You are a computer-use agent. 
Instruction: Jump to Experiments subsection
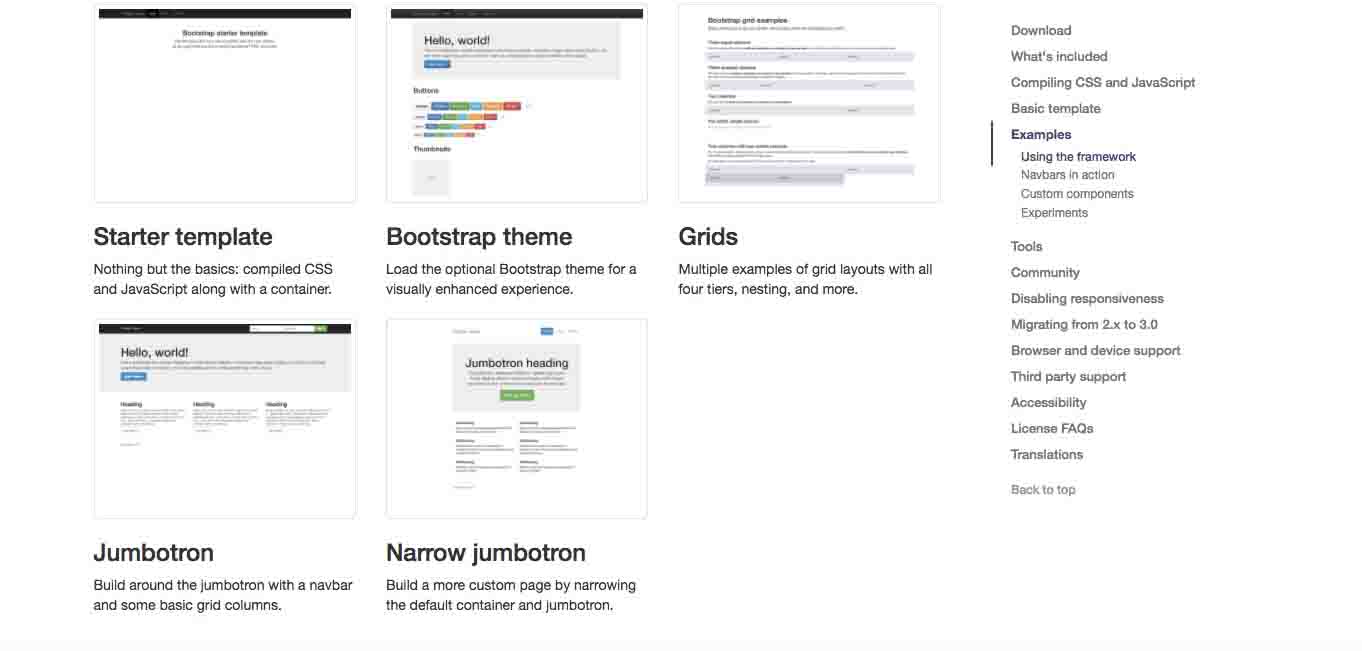(x=1054, y=213)
